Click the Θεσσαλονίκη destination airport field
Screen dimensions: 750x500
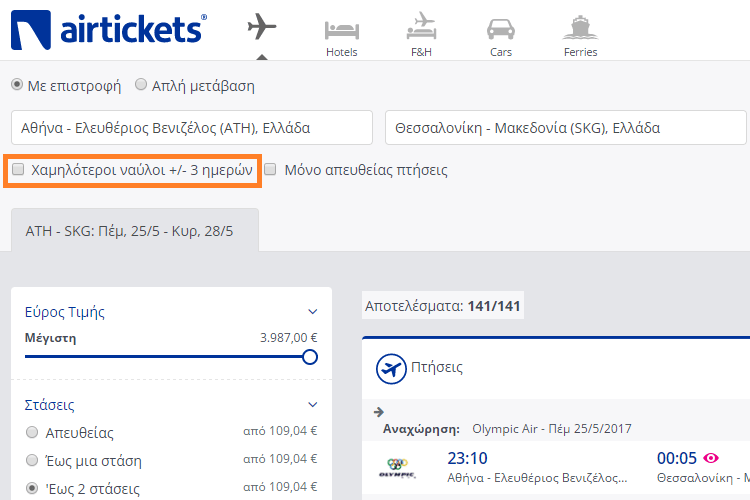click(566, 128)
